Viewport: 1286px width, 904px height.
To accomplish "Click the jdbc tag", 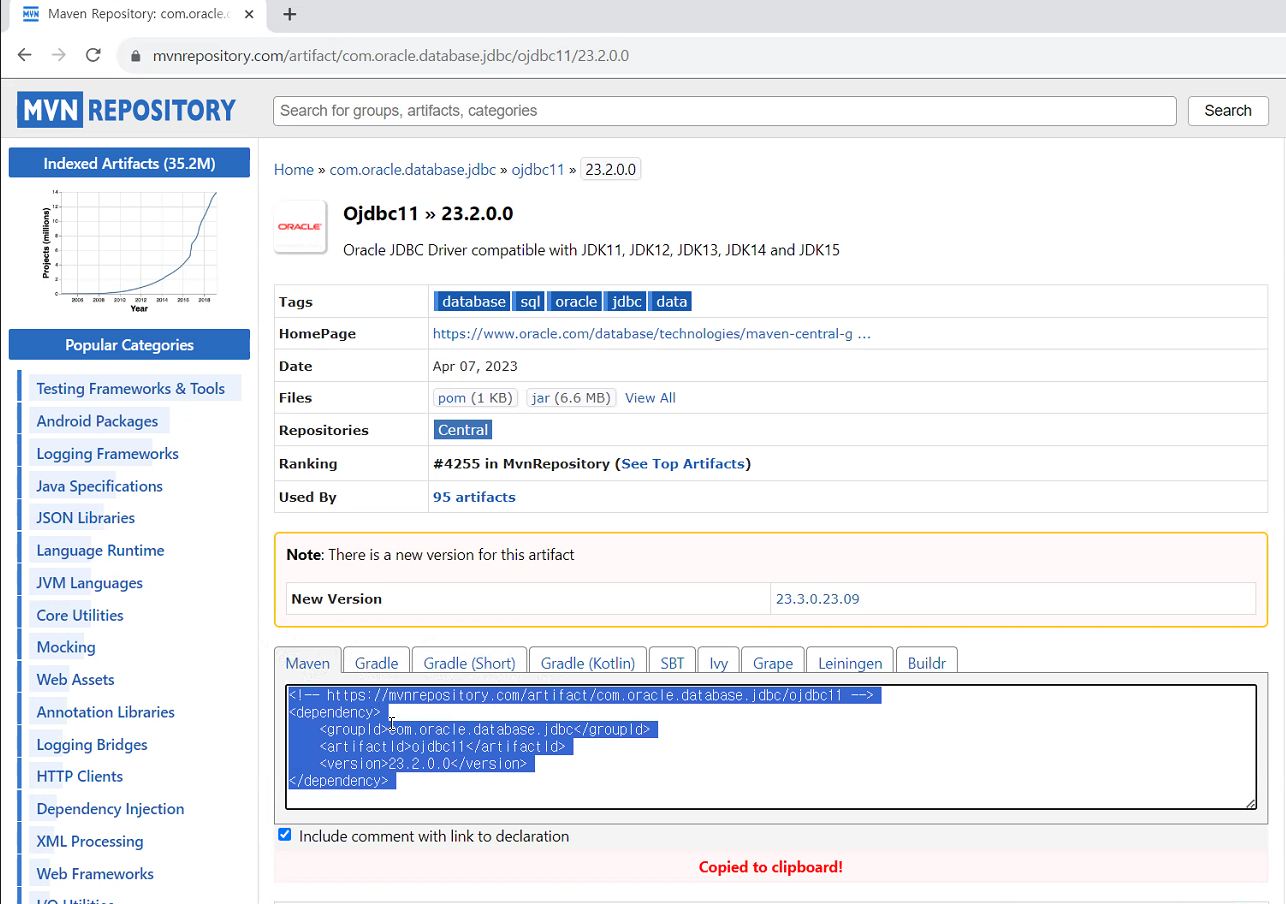I will (x=627, y=301).
